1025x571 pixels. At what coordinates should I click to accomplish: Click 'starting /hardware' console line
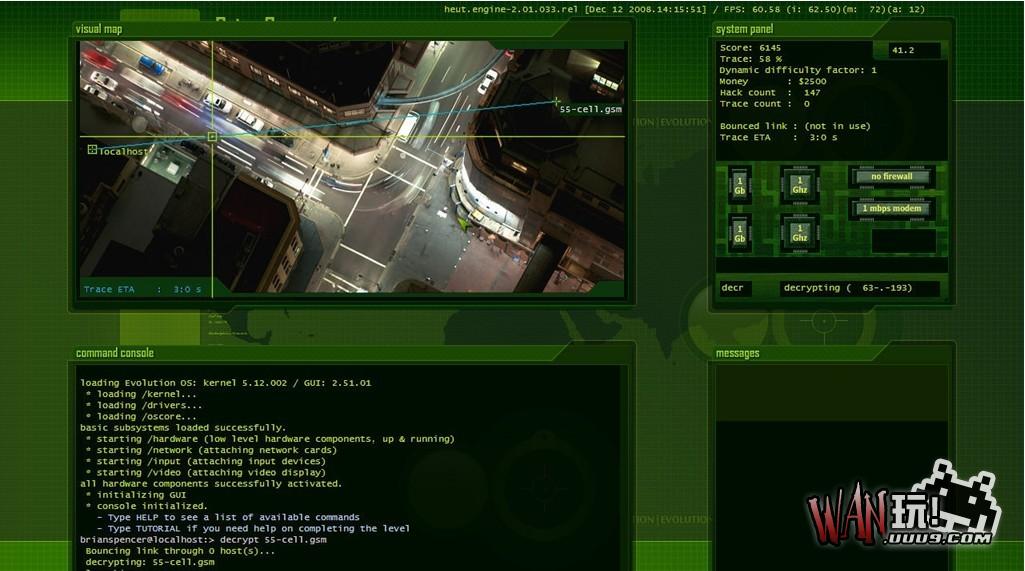(270, 439)
